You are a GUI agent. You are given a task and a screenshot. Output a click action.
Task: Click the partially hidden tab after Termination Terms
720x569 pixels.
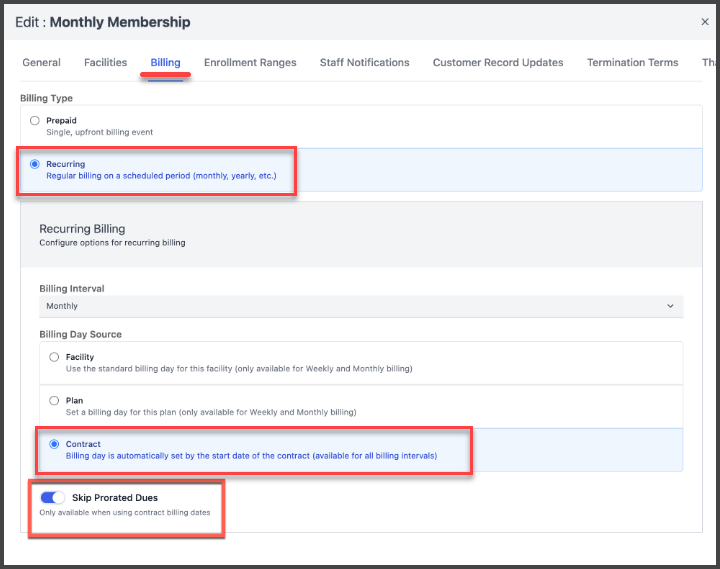pos(709,62)
